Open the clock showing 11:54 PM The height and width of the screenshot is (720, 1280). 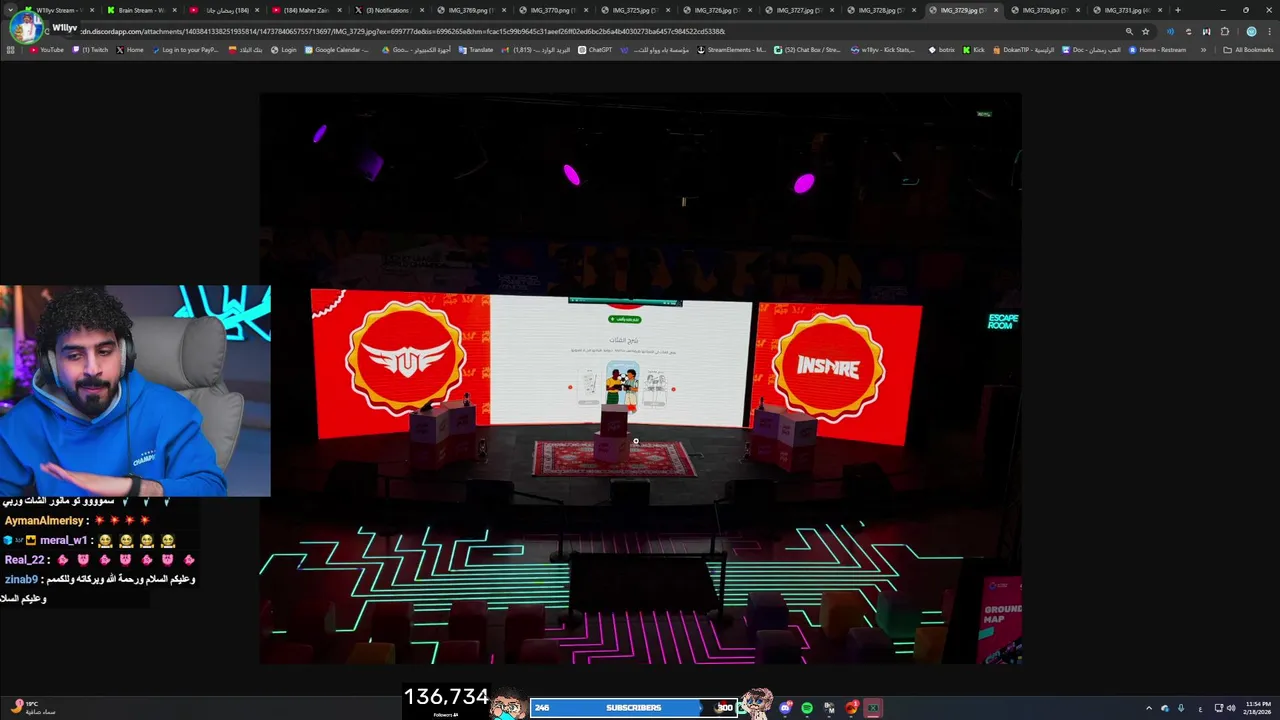click(1258, 708)
